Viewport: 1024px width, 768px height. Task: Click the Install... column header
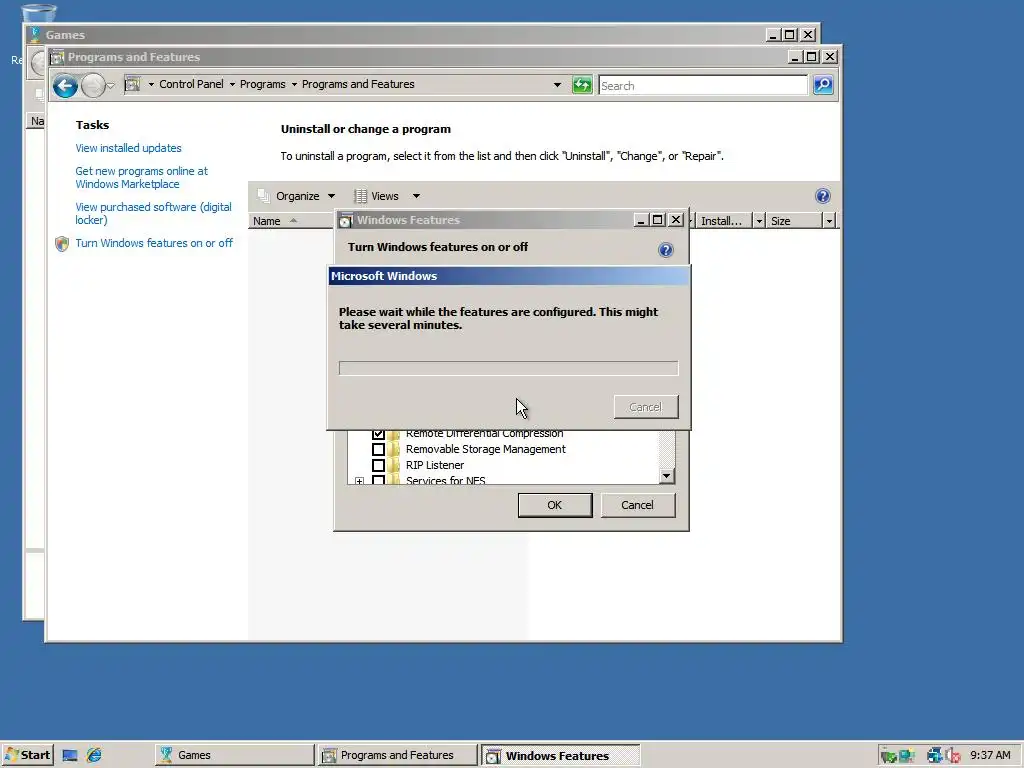tap(724, 221)
